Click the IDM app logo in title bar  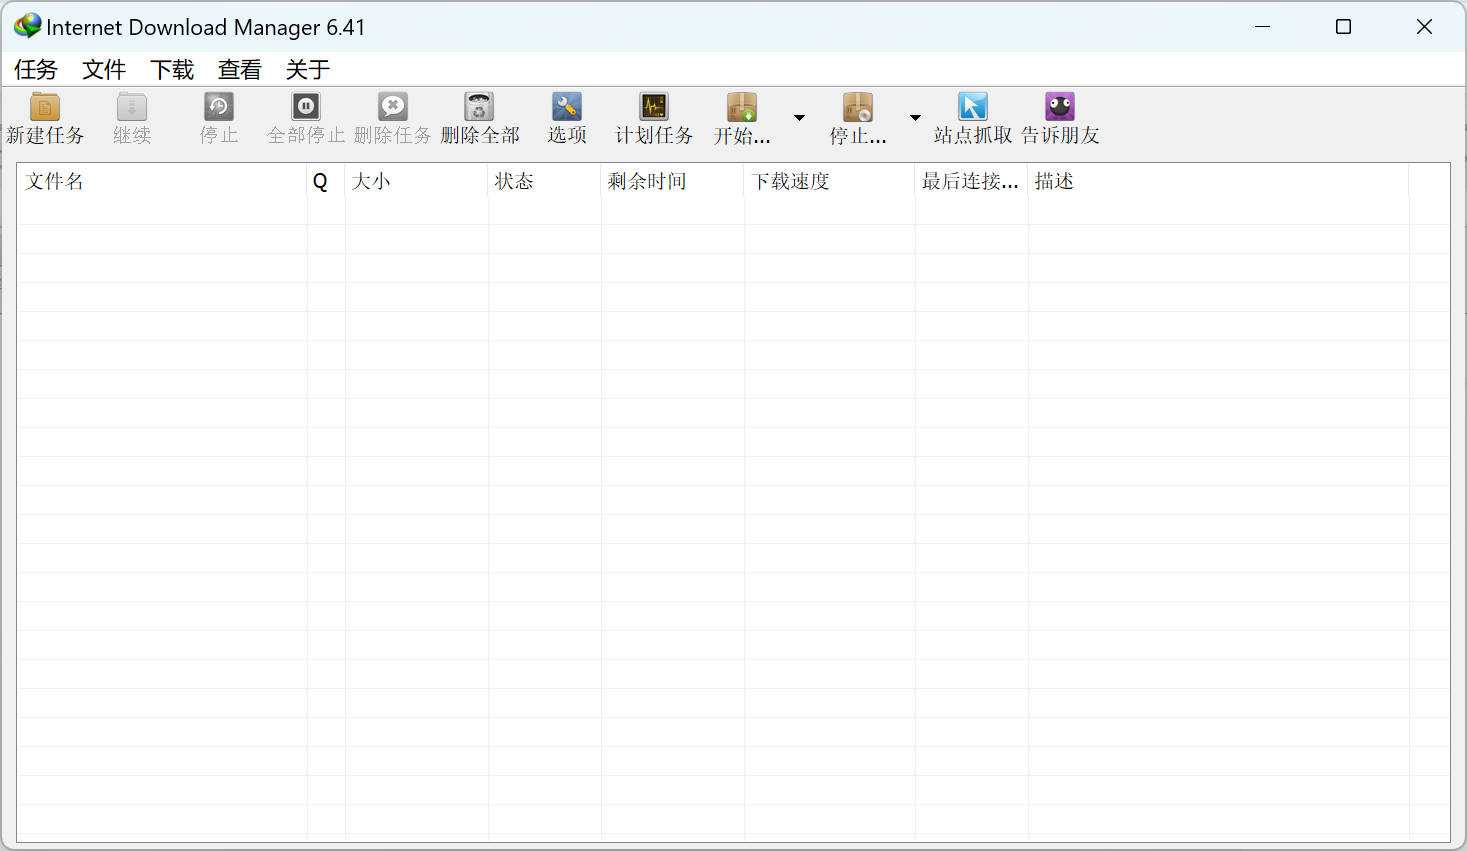(x=28, y=26)
